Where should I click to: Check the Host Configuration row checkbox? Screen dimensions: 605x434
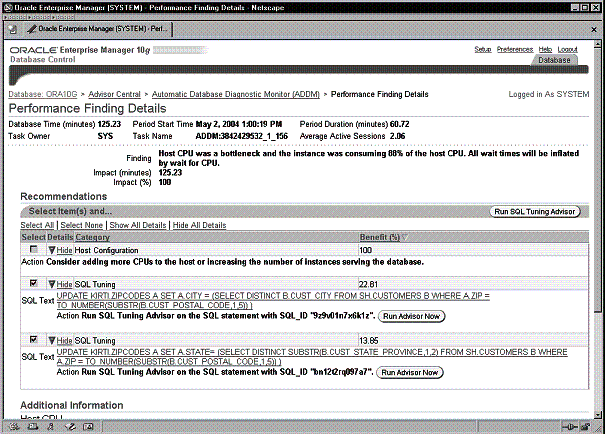coord(34,250)
